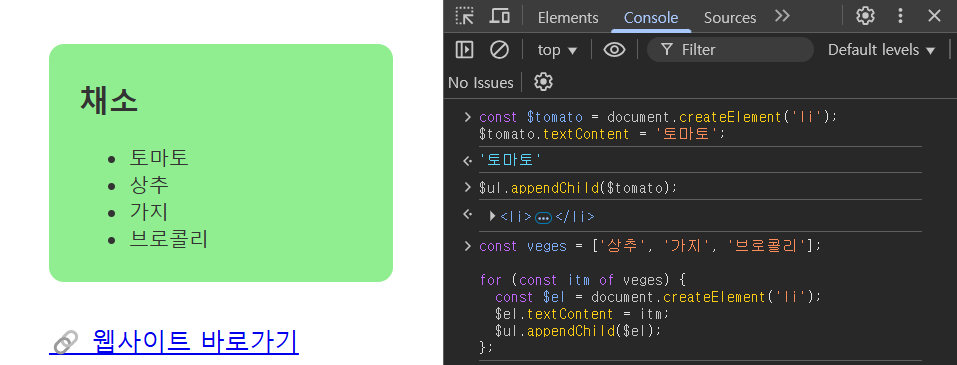
Task: Select the 가지 list item
Action: pyautogui.click(x=149, y=211)
